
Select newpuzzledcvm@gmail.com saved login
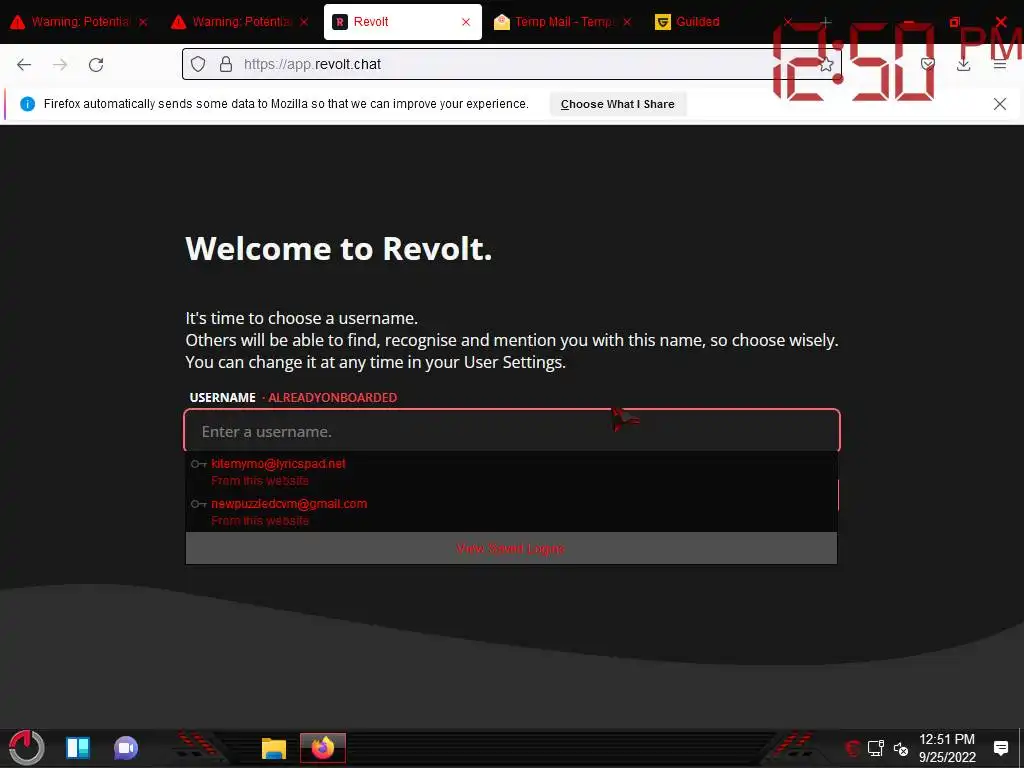(511, 512)
